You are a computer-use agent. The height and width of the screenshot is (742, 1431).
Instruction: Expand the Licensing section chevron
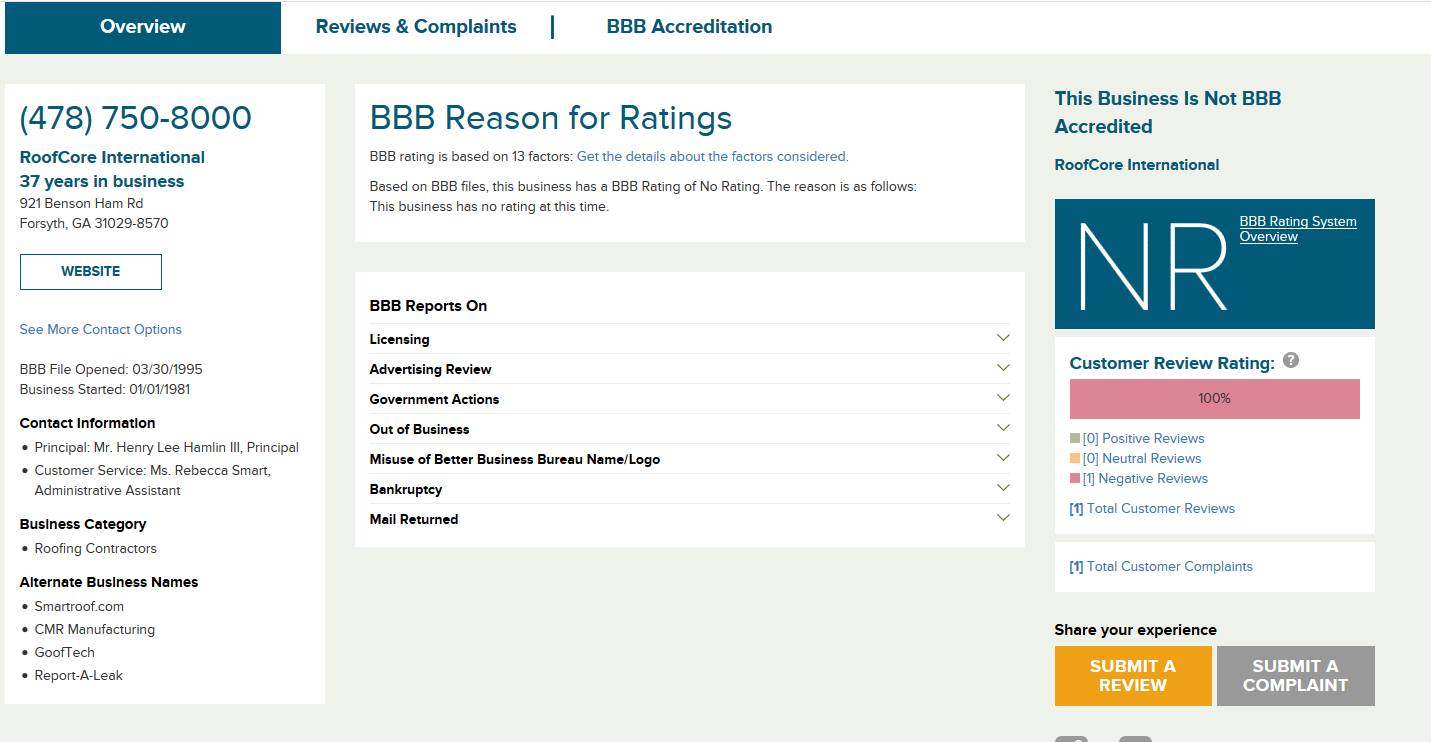point(1003,338)
